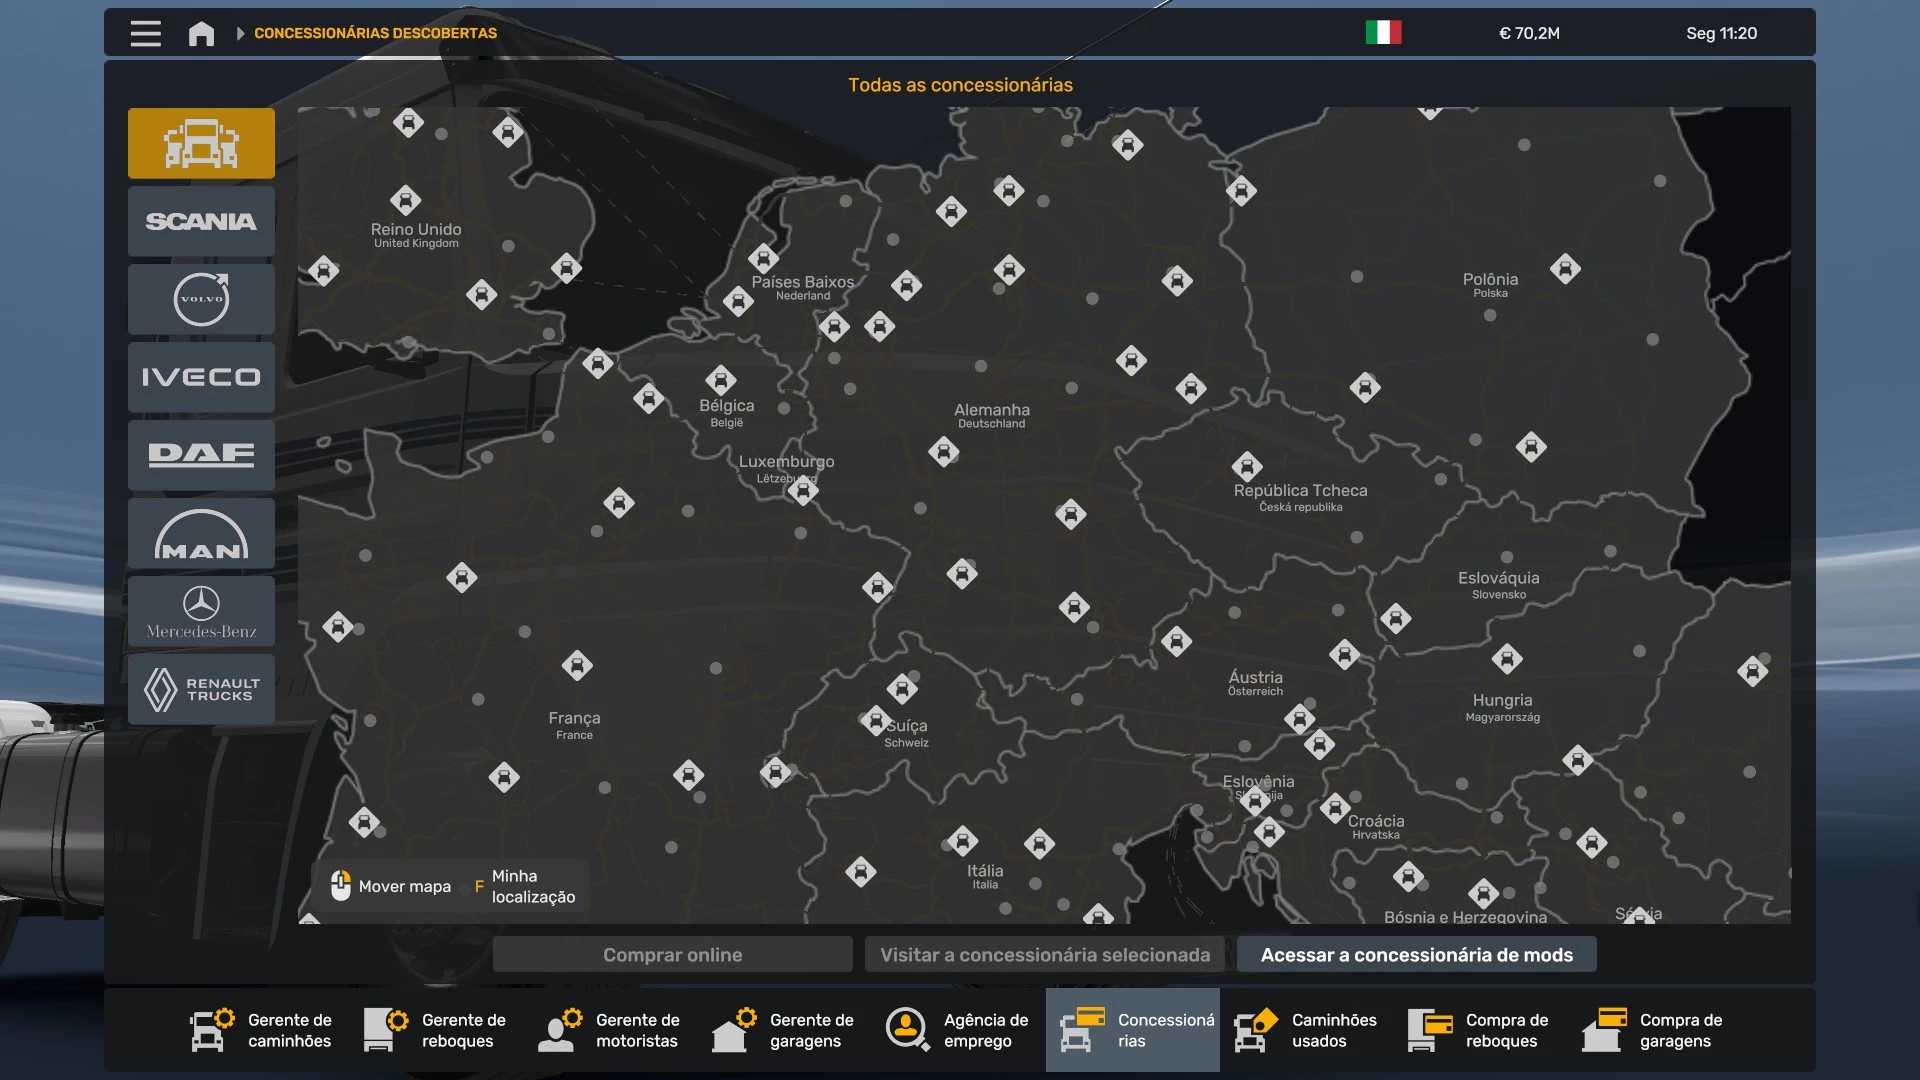Filter dealers by Volvo brand
The width and height of the screenshot is (1920, 1080).
[x=201, y=299]
